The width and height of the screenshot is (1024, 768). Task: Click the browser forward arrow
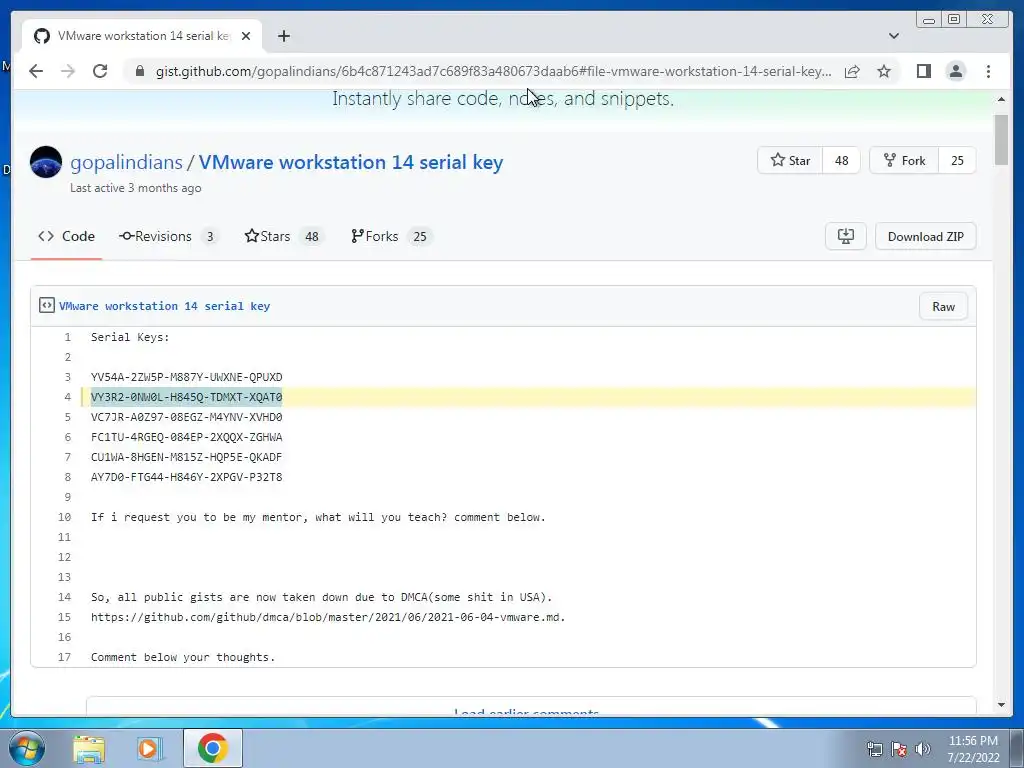click(x=68, y=71)
